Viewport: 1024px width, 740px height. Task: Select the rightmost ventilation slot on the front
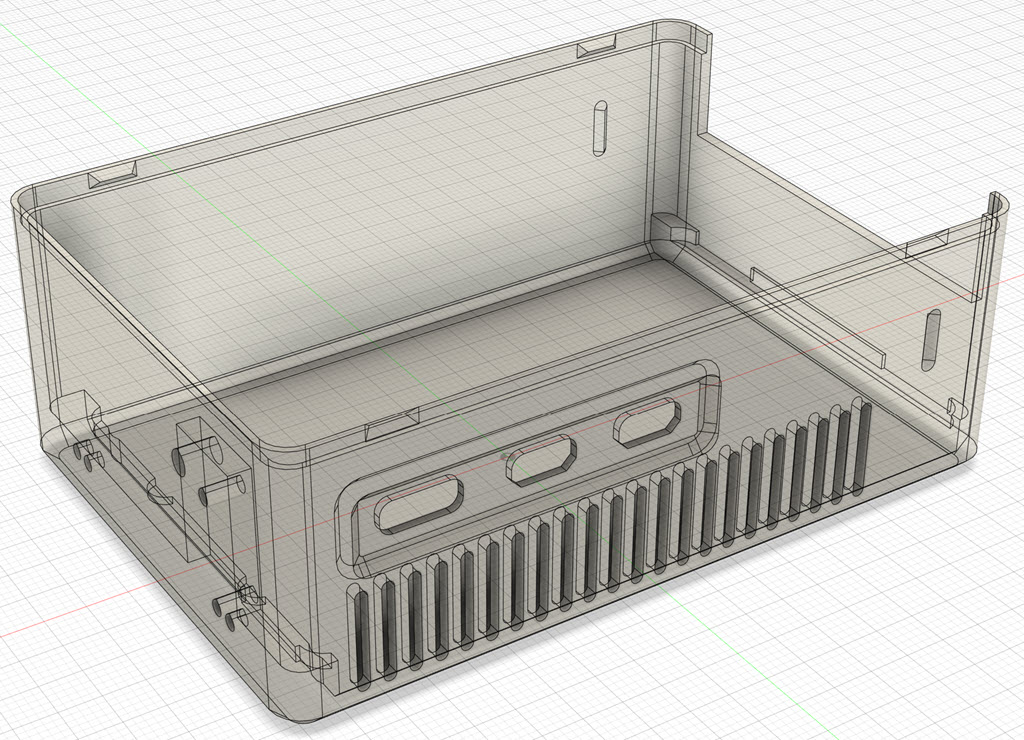[863, 445]
